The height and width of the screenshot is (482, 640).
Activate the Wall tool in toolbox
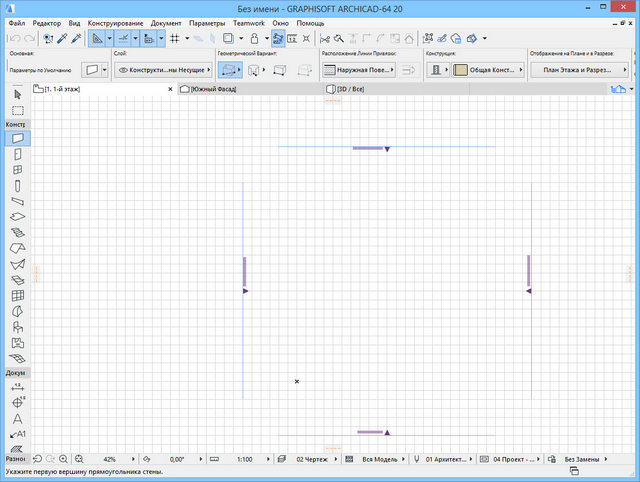17,138
